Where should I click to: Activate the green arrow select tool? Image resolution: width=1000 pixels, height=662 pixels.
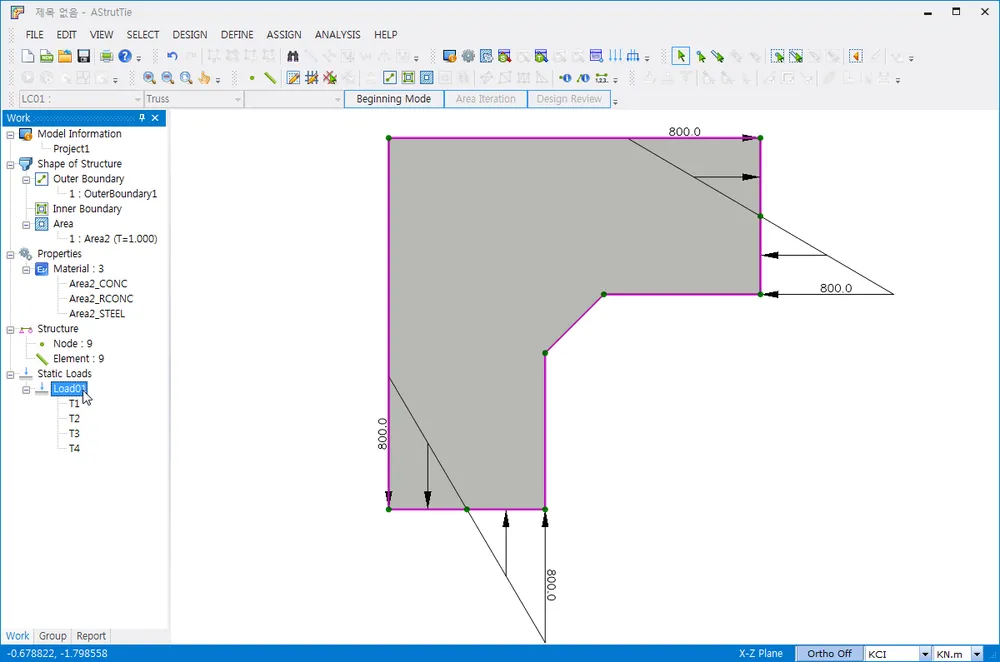click(680, 56)
